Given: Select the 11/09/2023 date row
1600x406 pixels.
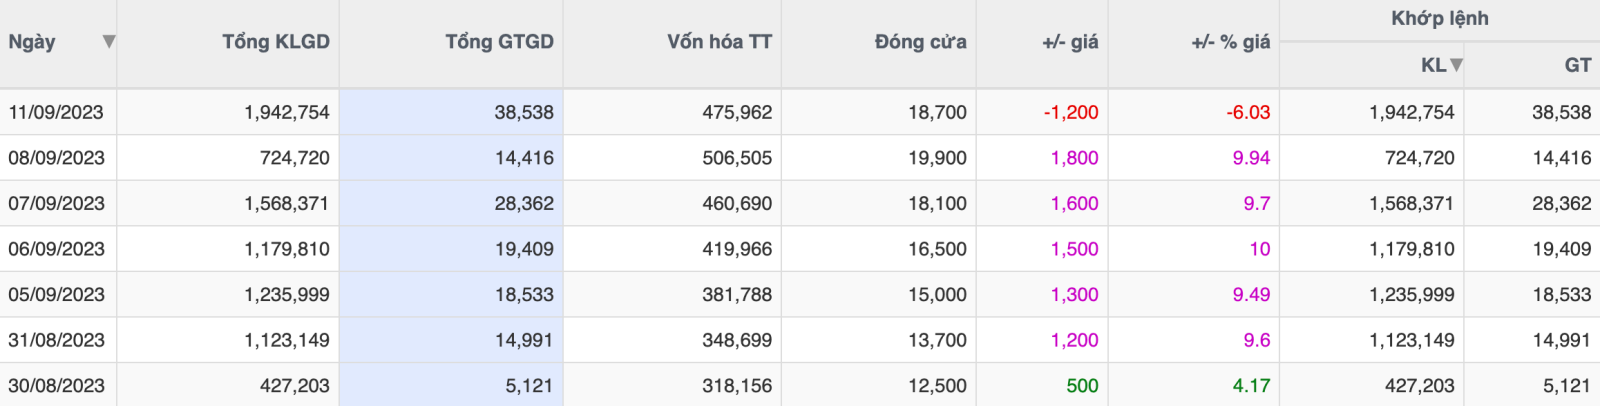Looking at the screenshot, I should 56,113.
